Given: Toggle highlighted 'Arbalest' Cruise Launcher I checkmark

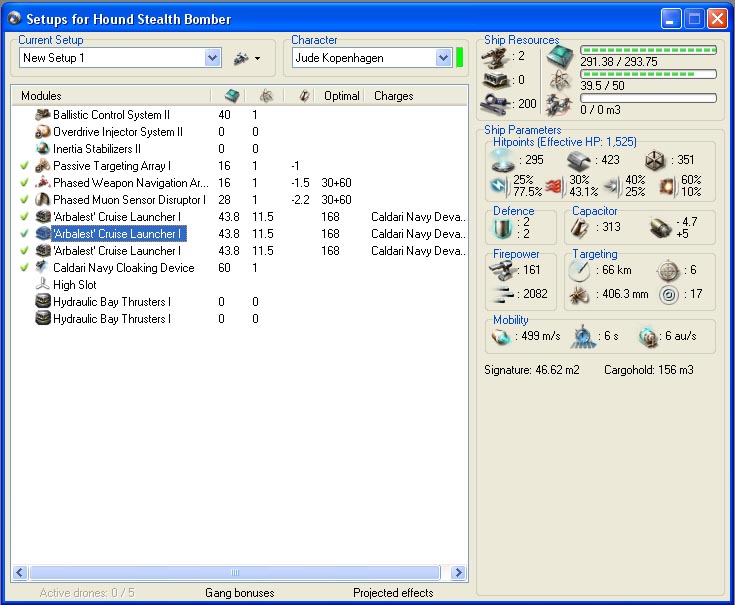Looking at the screenshot, I should (24, 233).
